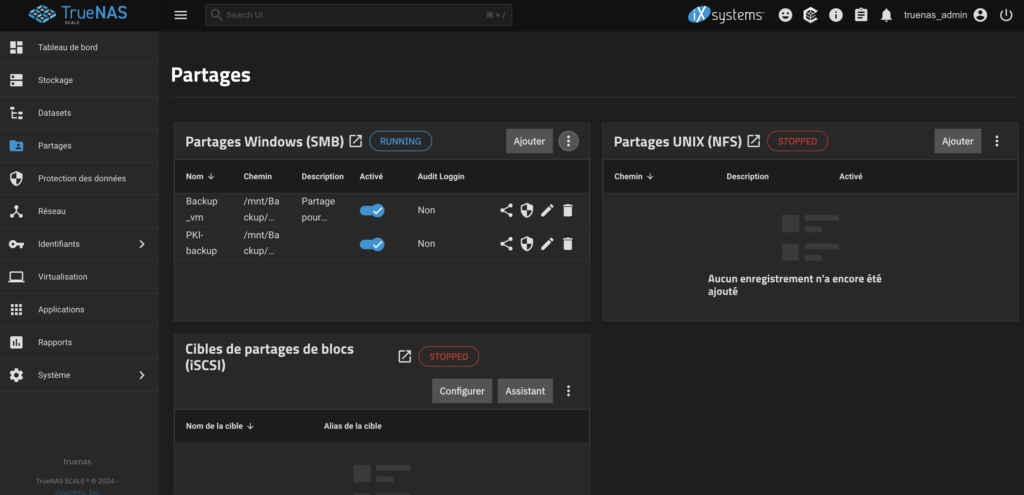Open the NFS panel three-dot options menu

click(997, 141)
